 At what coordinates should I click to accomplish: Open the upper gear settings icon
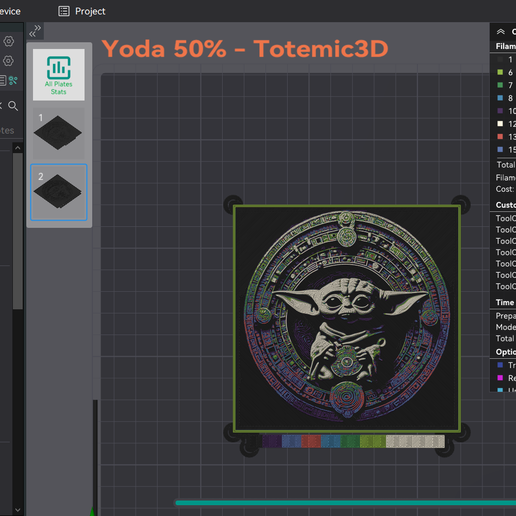tap(9, 41)
